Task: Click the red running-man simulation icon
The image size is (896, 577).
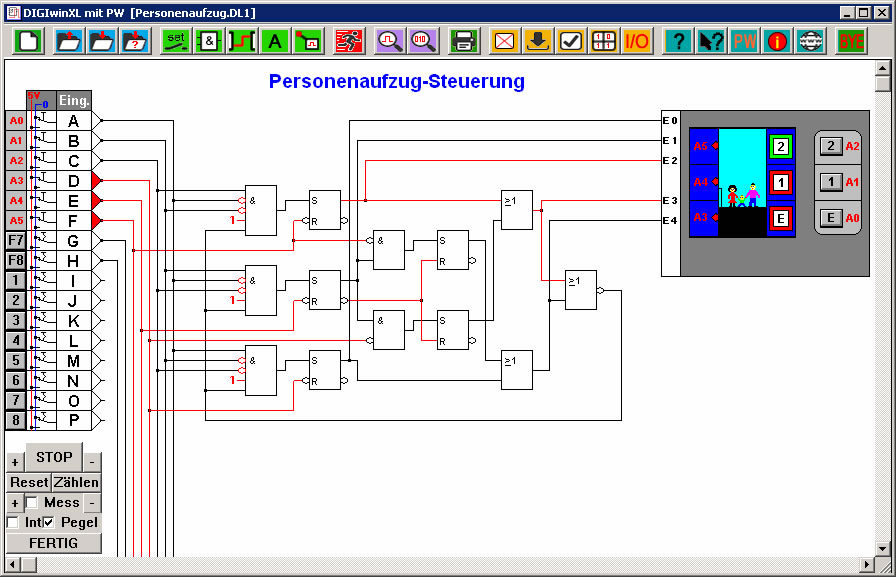Action: tap(349, 41)
